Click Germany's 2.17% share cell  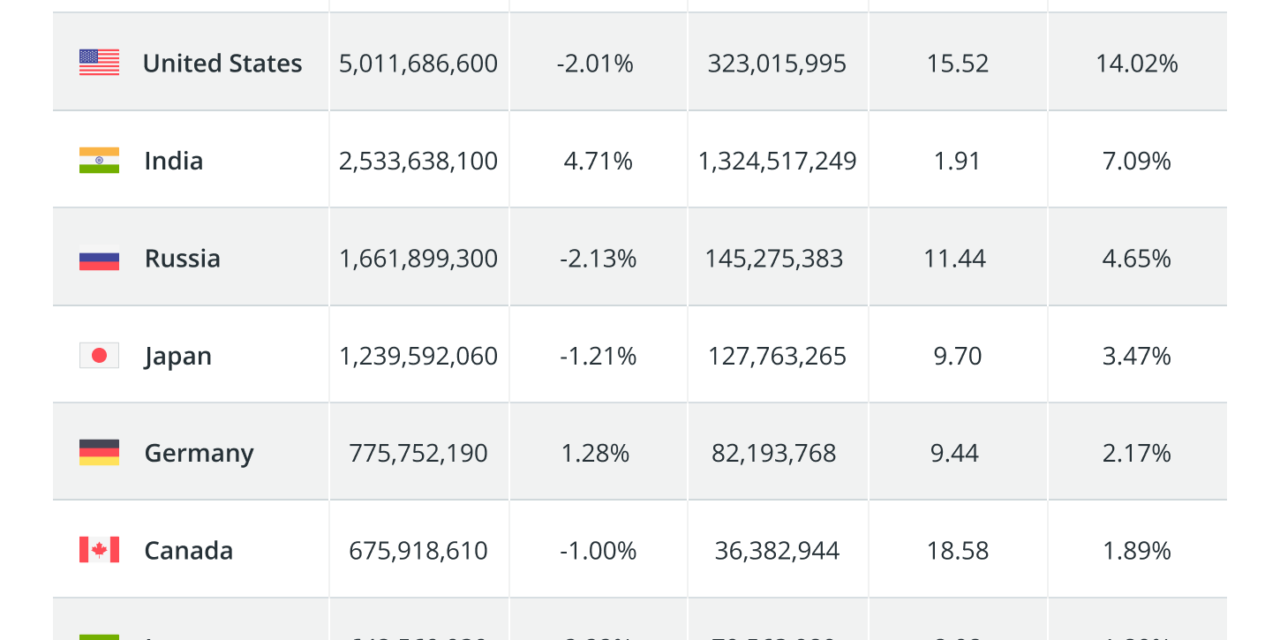click(1136, 453)
